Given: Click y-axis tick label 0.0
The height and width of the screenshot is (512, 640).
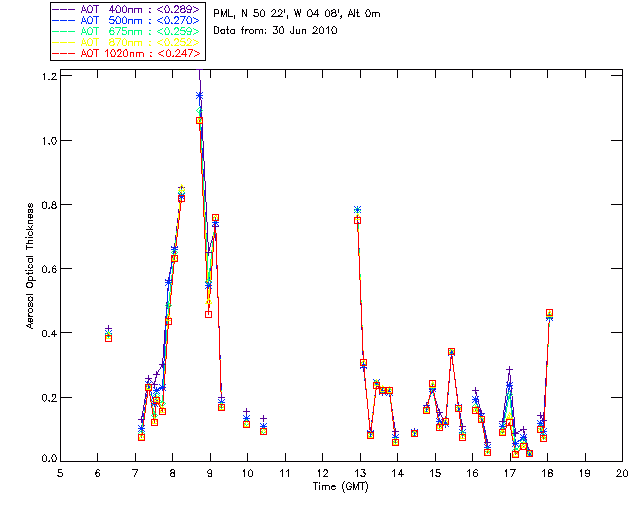Looking at the screenshot, I should (49, 459).
